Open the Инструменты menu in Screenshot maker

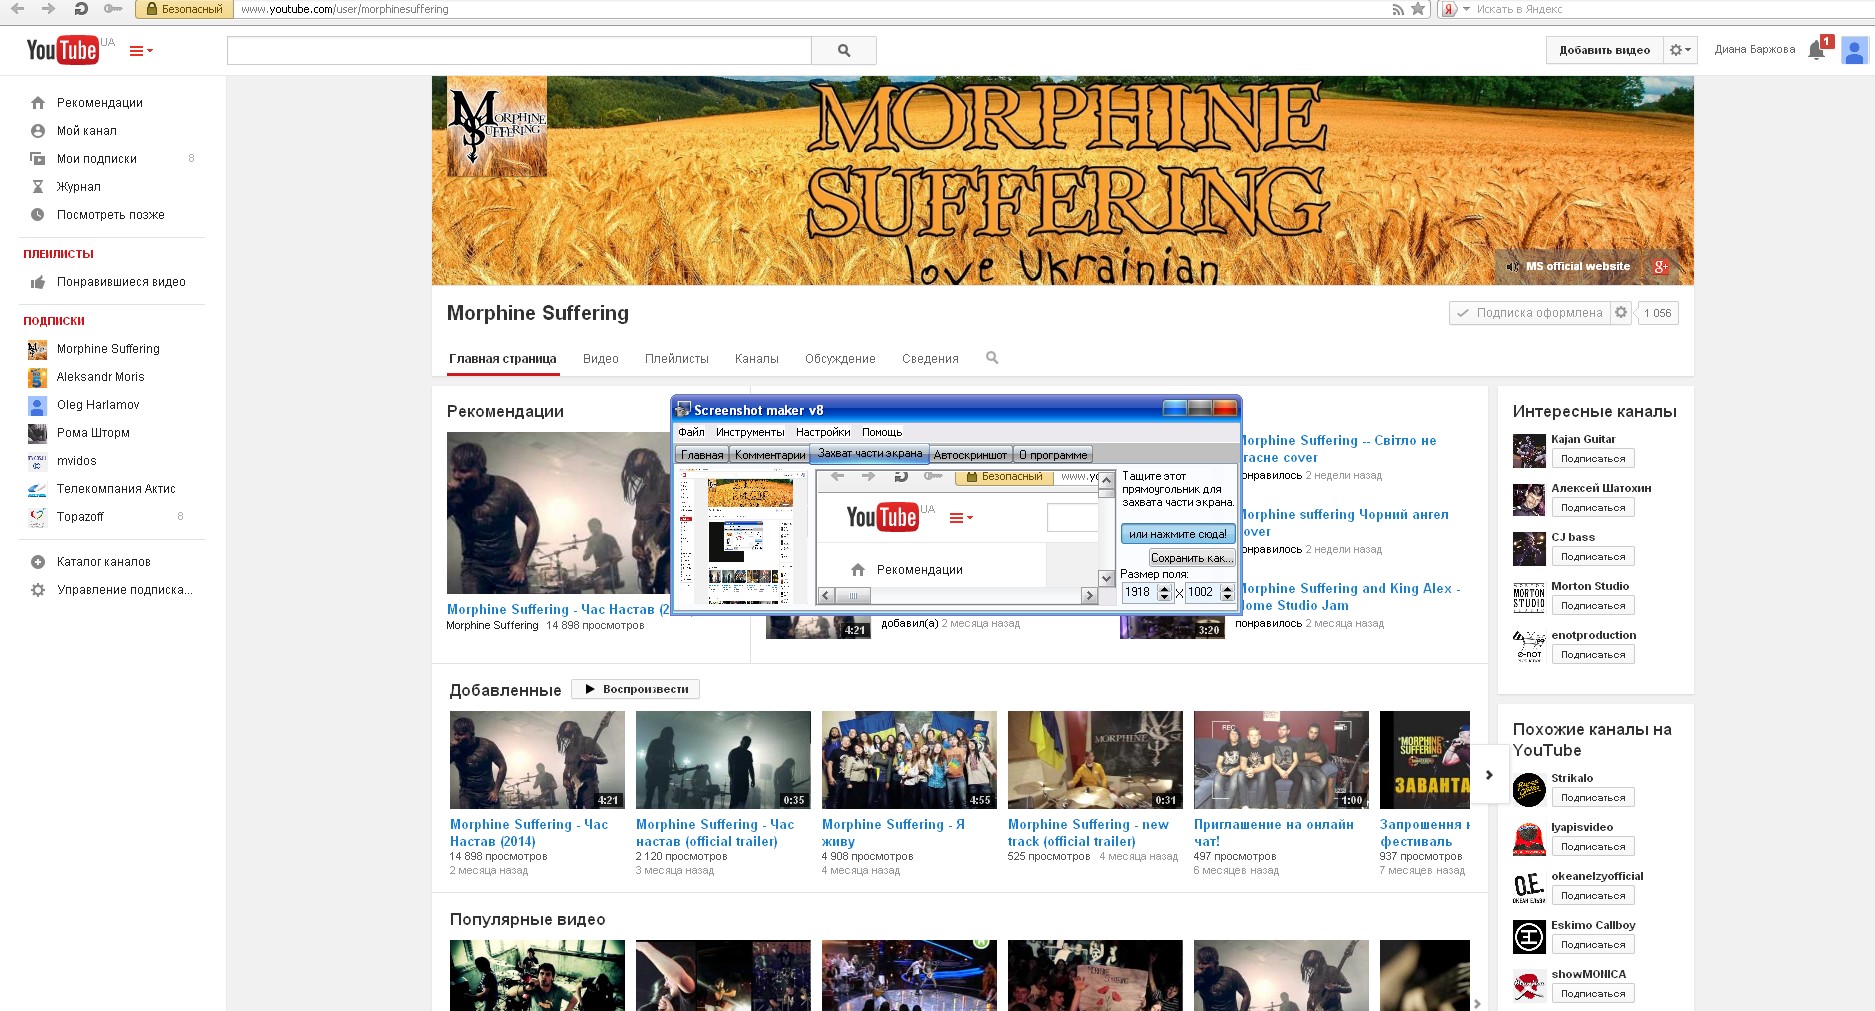pyautogui.click(x=750, y=432)
